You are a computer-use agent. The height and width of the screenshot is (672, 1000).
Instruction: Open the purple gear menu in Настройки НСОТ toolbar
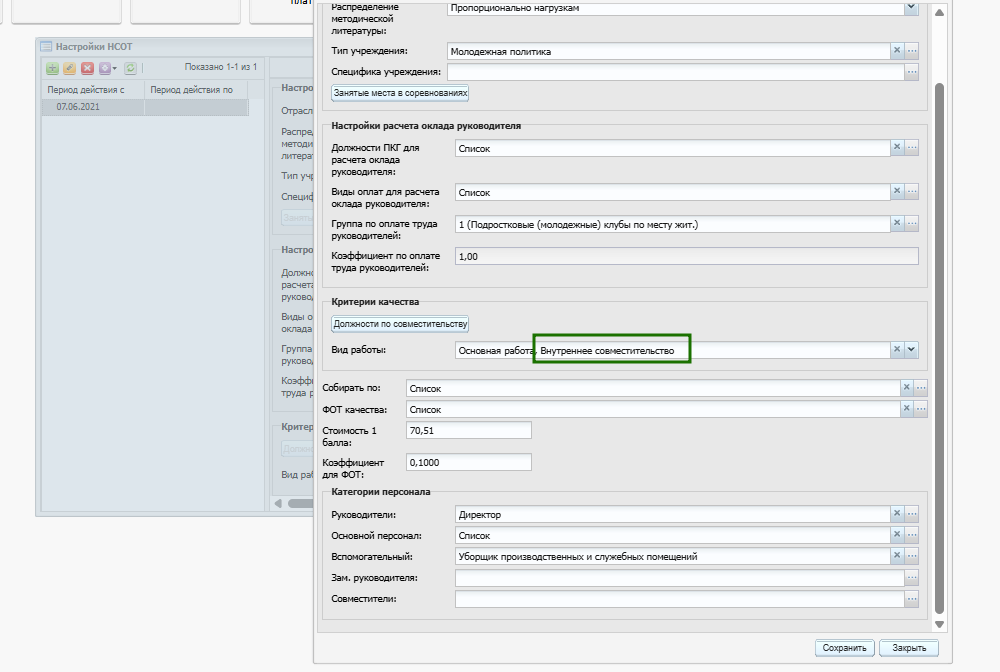click(x=108, y=68)
